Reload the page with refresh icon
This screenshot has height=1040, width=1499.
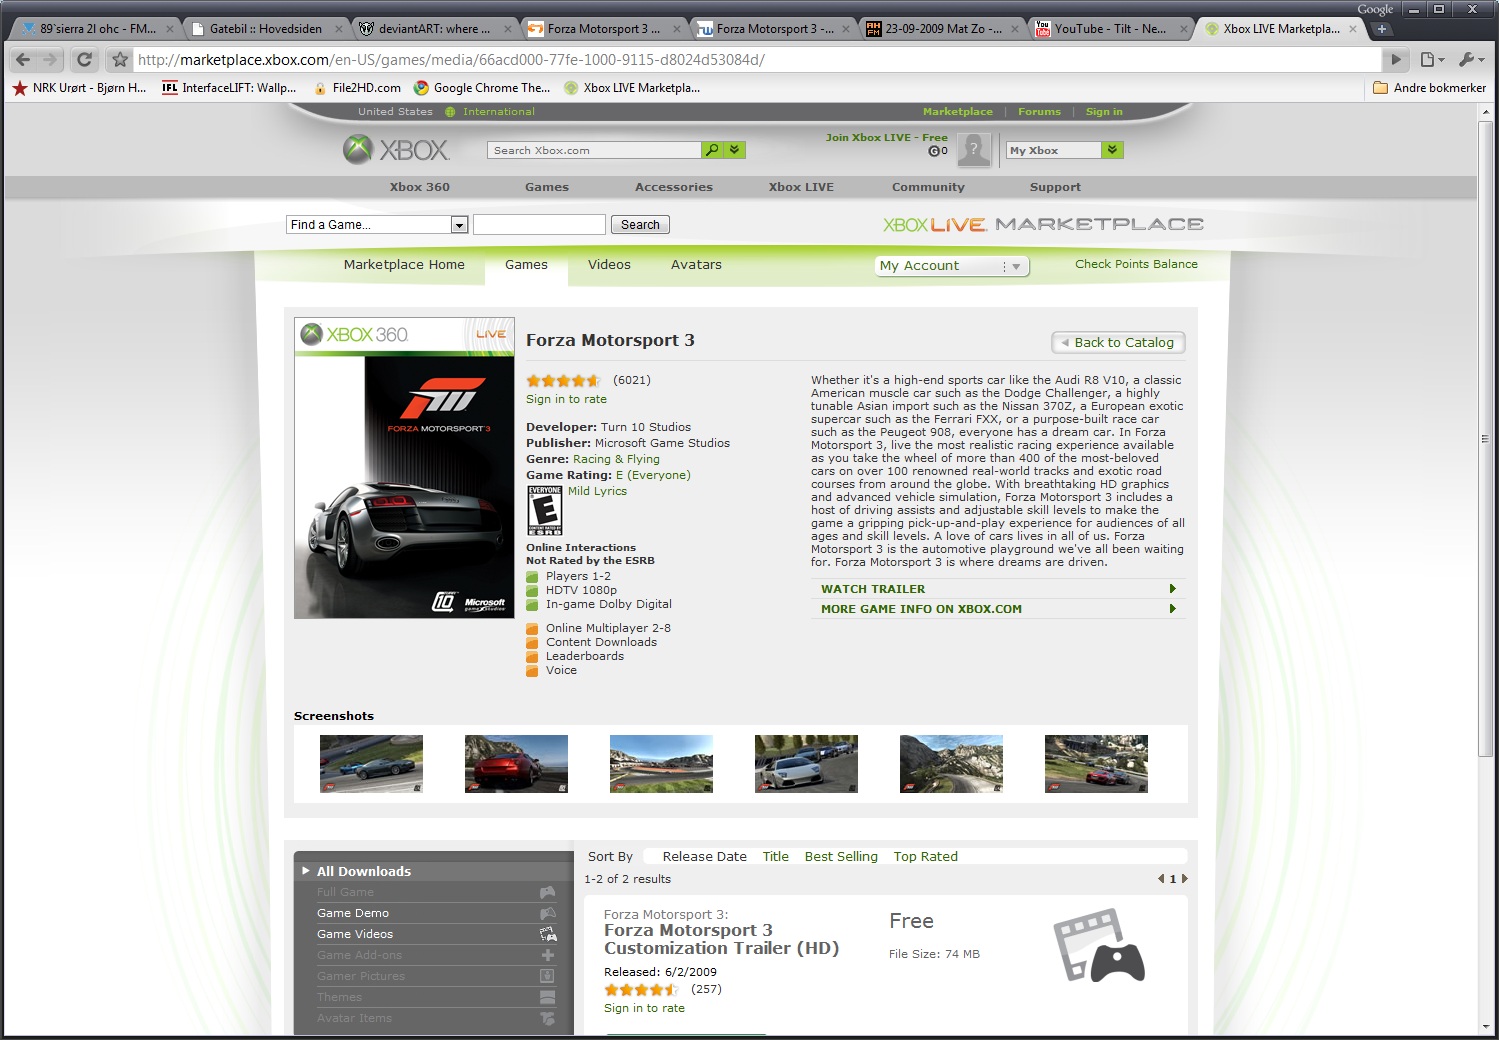click(85, 59)
